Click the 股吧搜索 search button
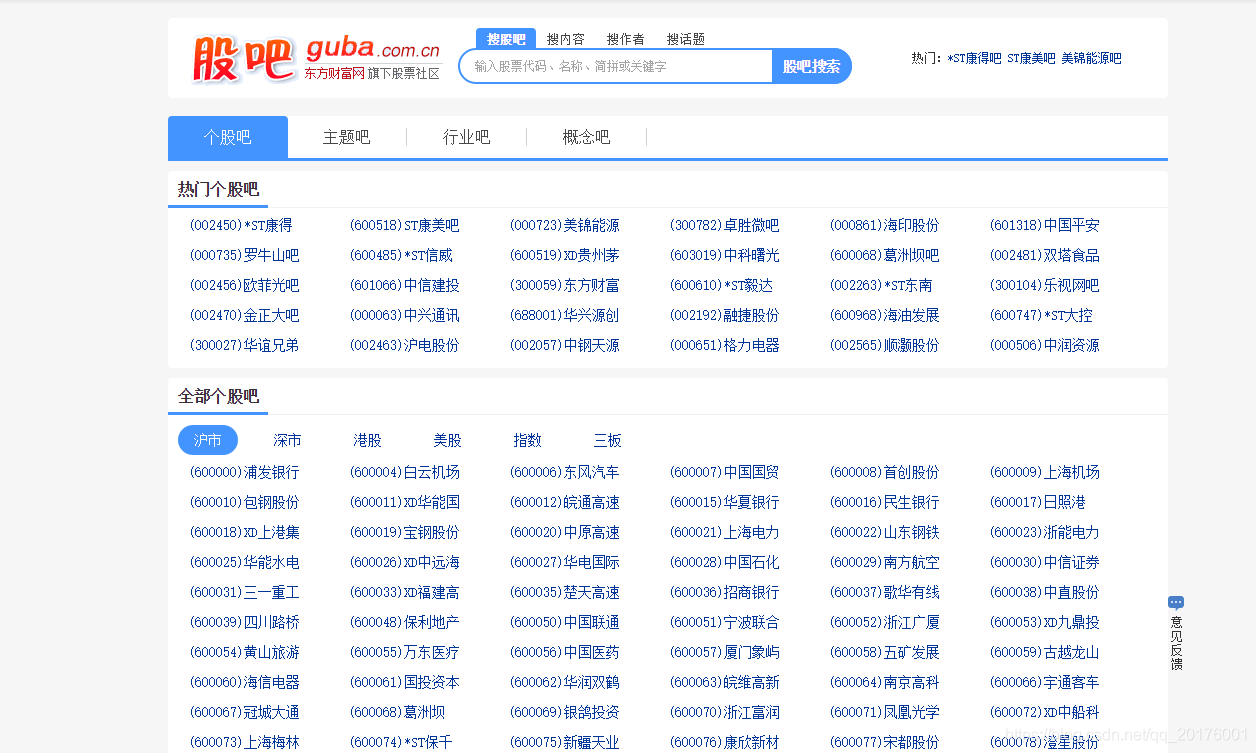 pos(812,66)
